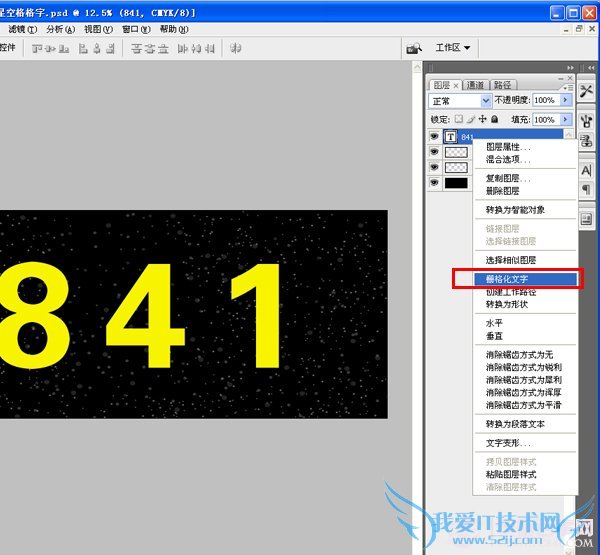Hide the 841 text layer eye
Viewport: 600px width, 555px height.
pos(434,136)
